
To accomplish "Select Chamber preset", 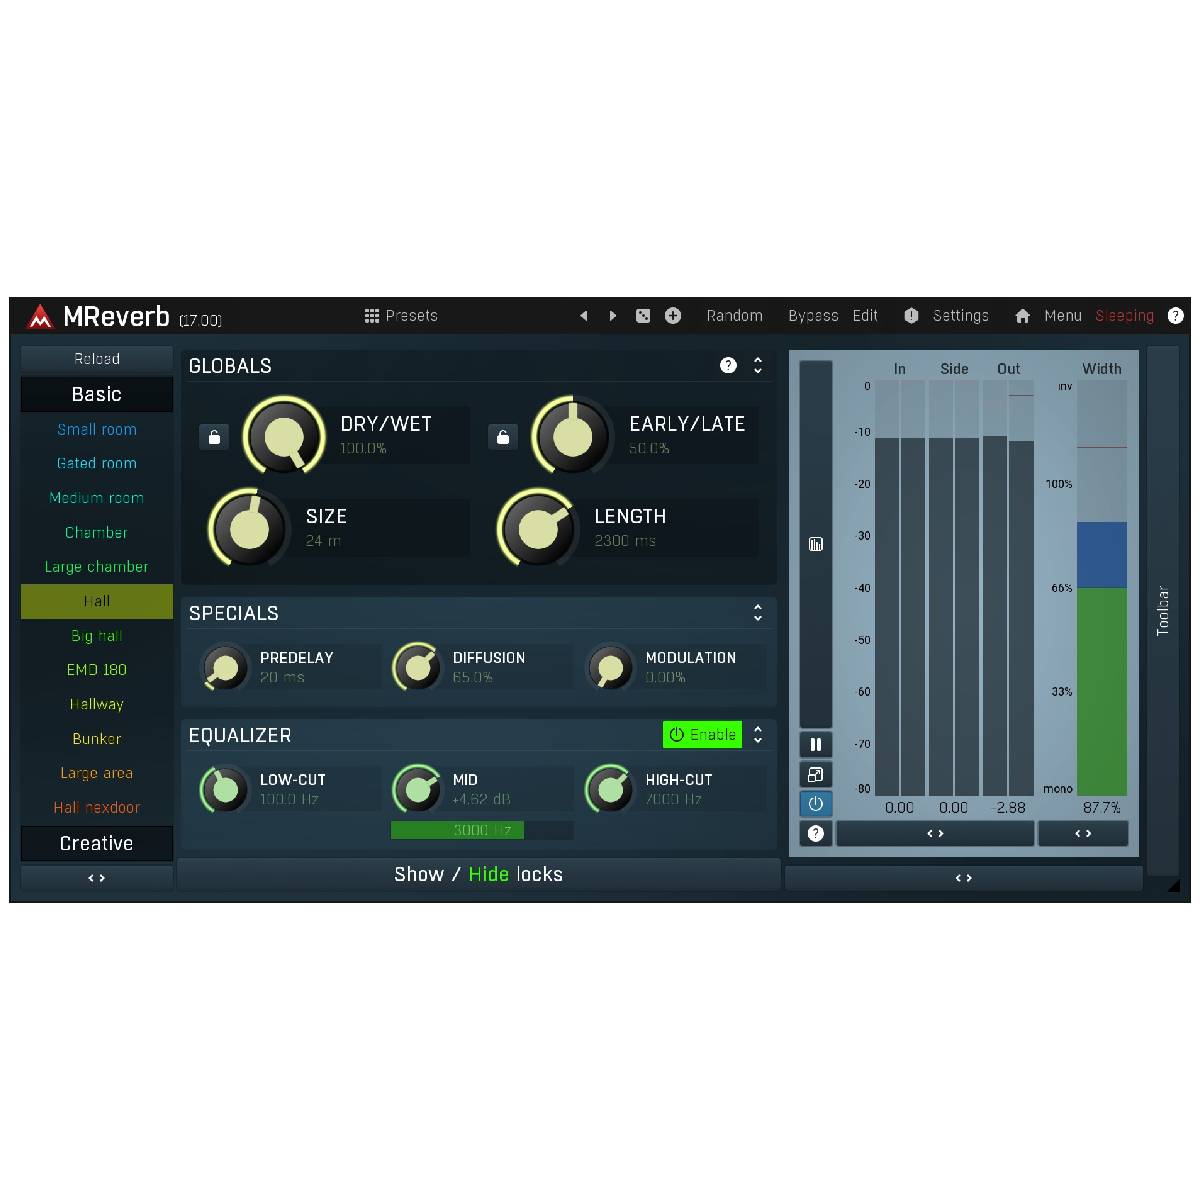I will pos(97,532).
